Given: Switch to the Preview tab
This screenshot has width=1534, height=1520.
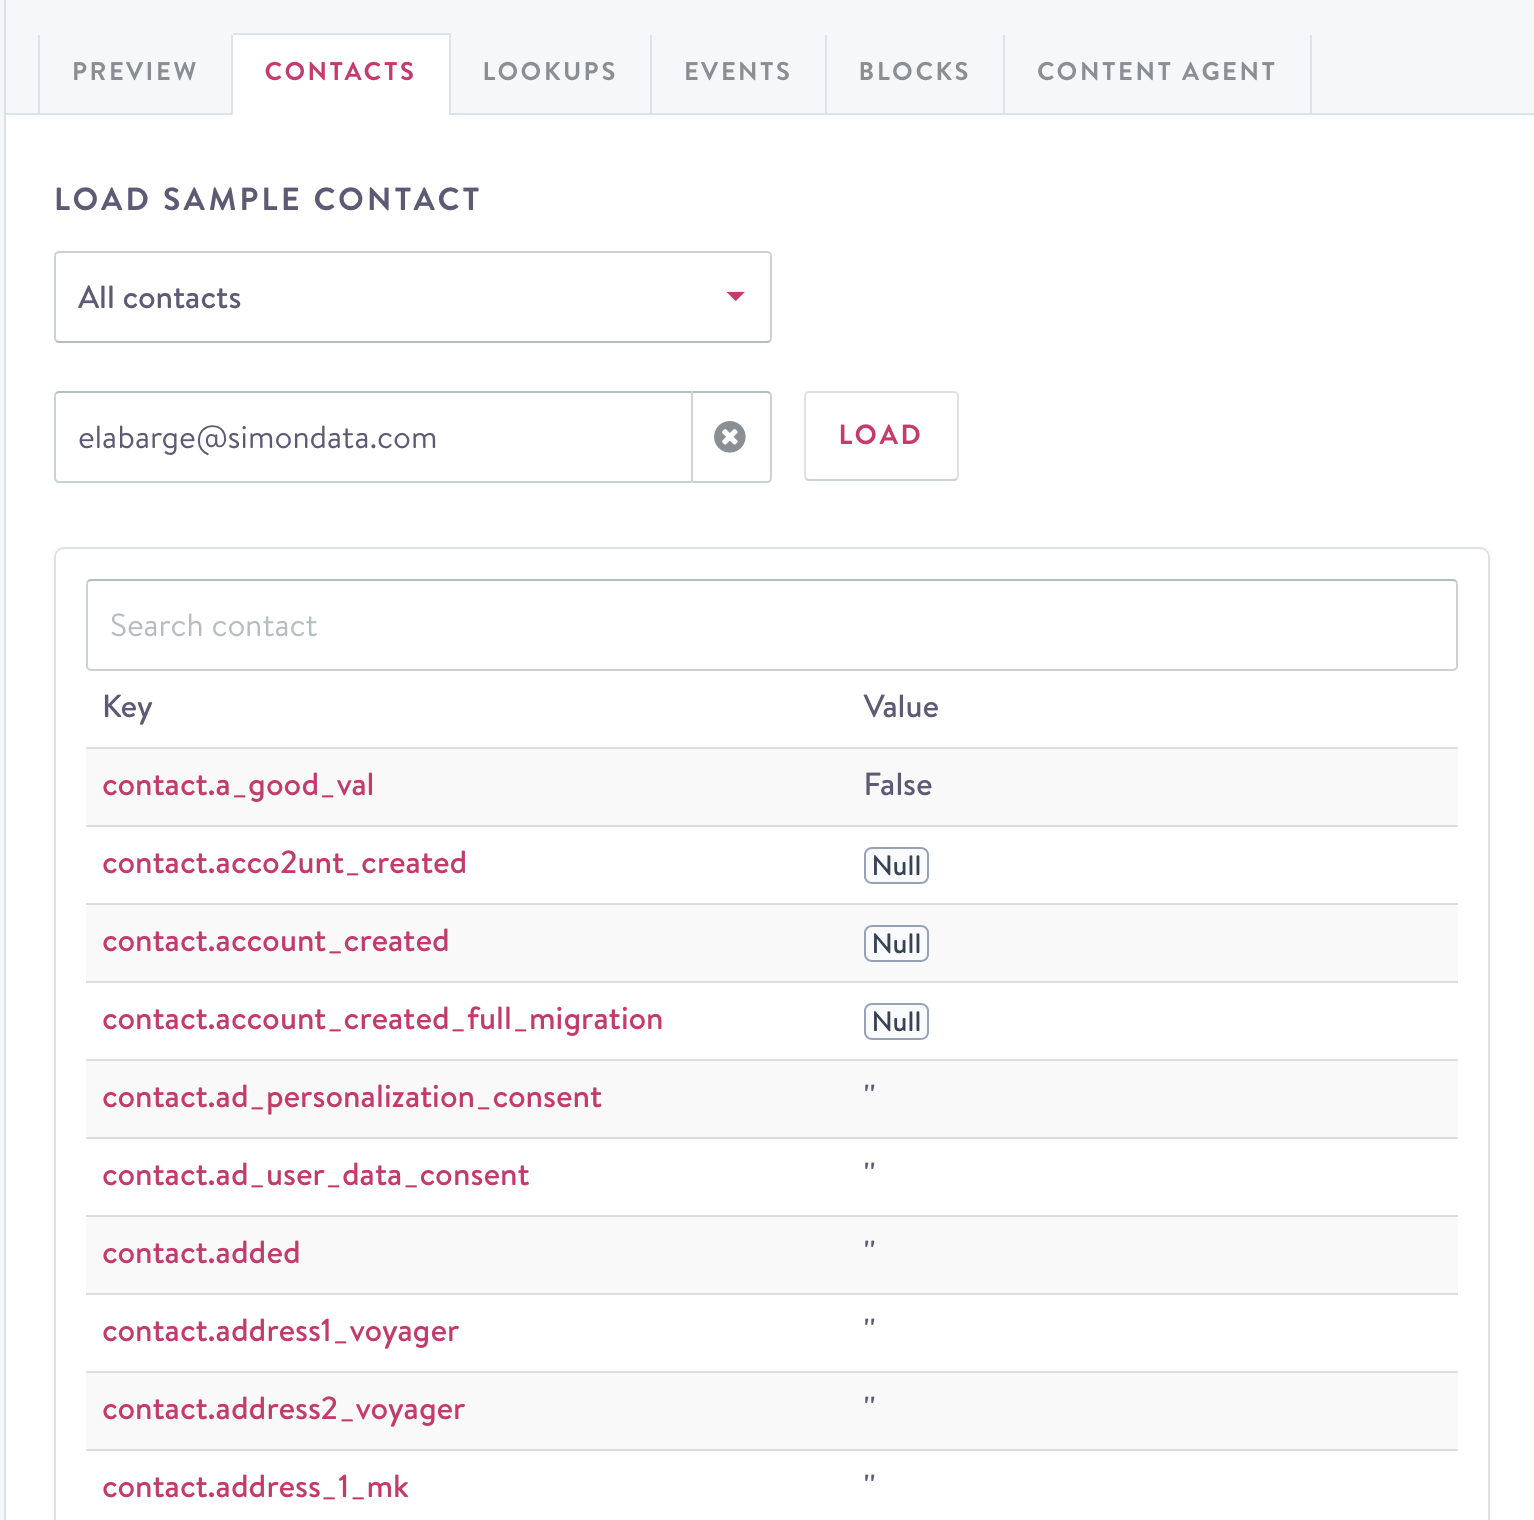Looking at the screenshot, I should [x=135, y=72].
